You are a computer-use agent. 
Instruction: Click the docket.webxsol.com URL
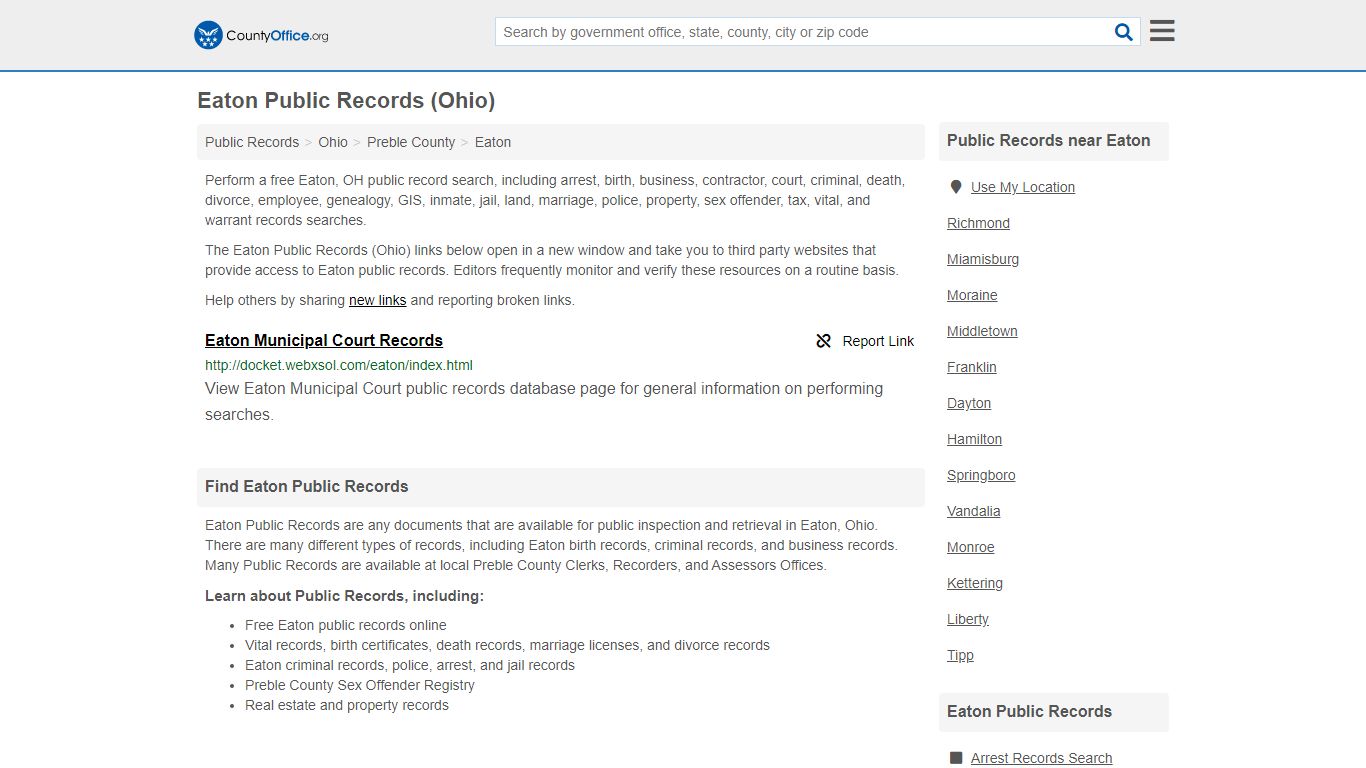[339, 365]
